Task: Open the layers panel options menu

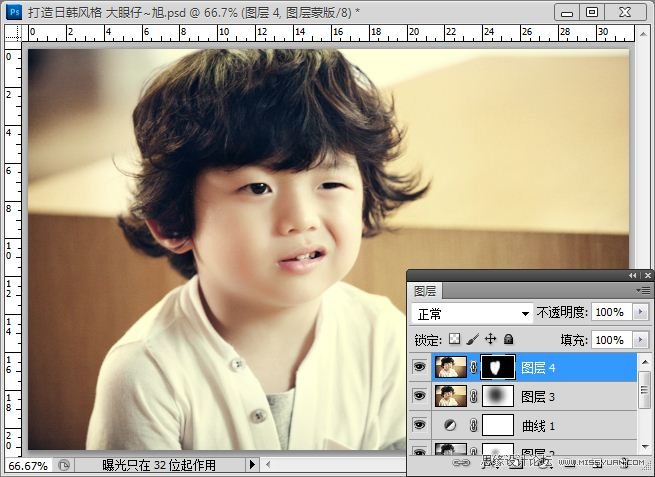Action: pyautogui.click(x=644, y=290)
